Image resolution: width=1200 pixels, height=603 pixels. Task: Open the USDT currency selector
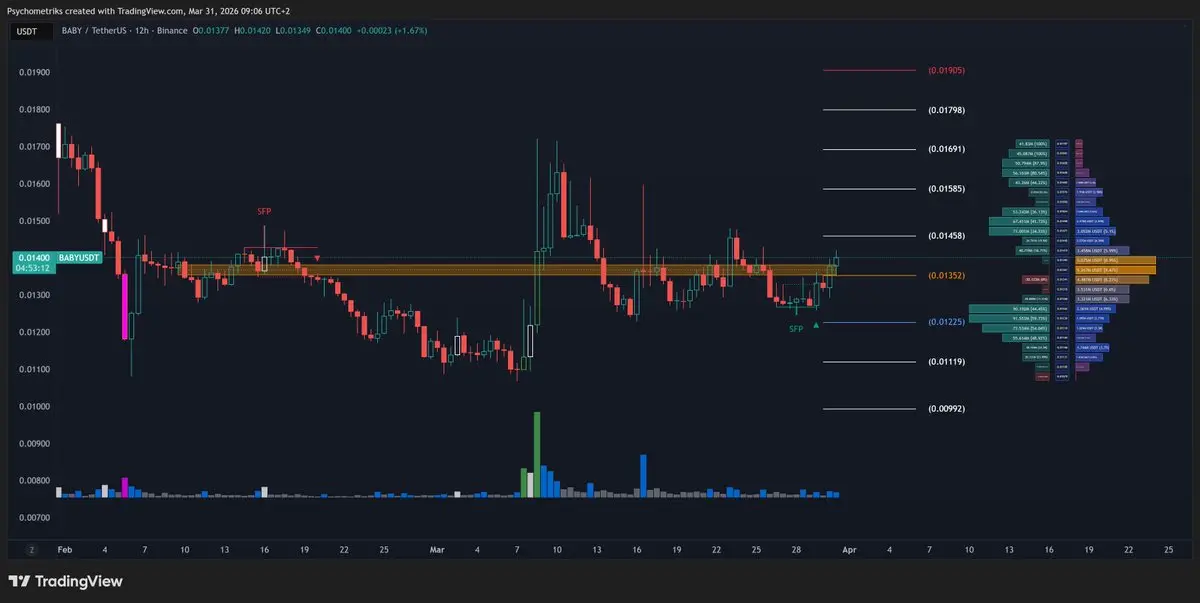tap(26, 31)
